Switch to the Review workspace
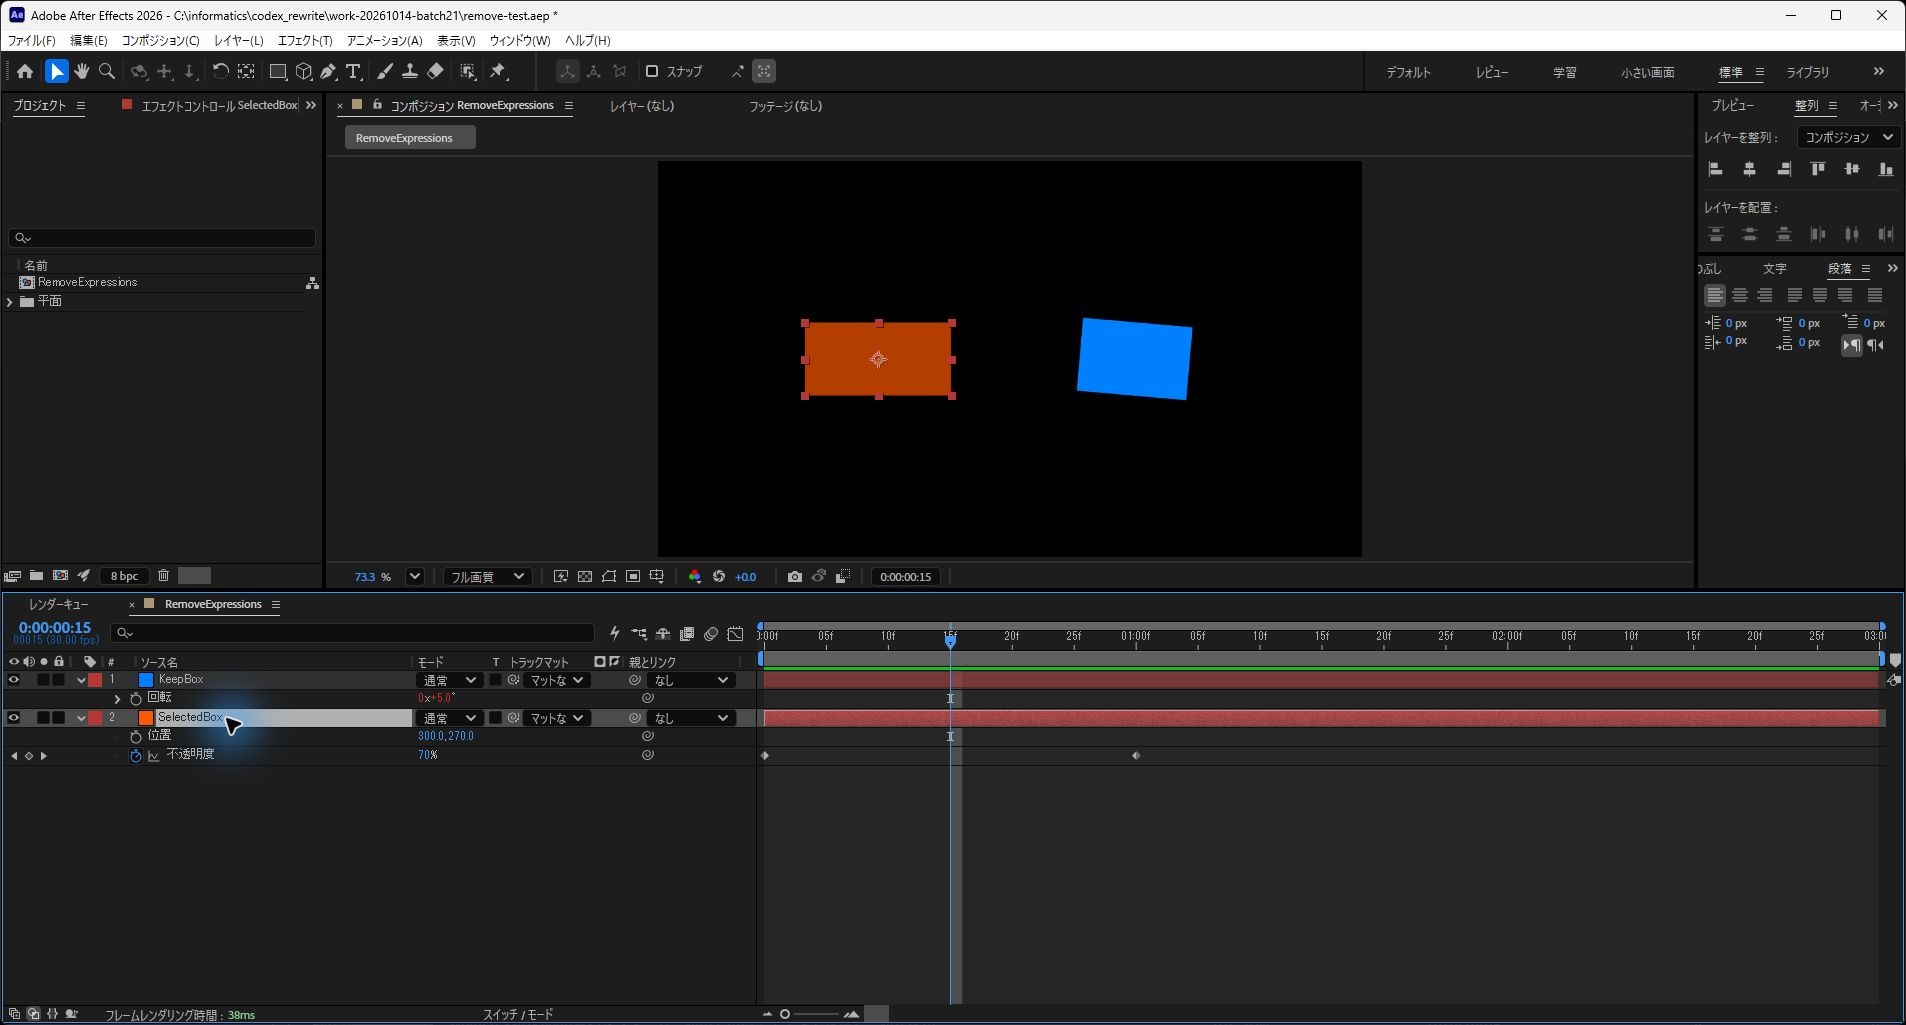The height and width of the screenshot is (1025, 1906). (1492, 72)
